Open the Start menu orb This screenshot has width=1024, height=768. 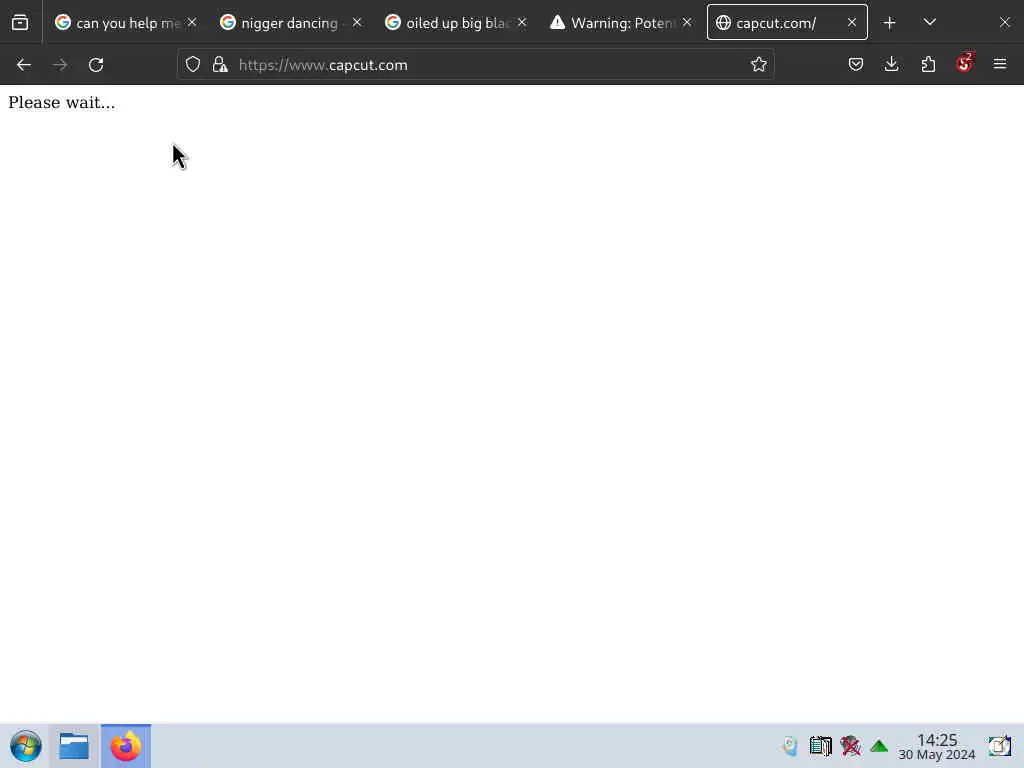pos(26,746)
